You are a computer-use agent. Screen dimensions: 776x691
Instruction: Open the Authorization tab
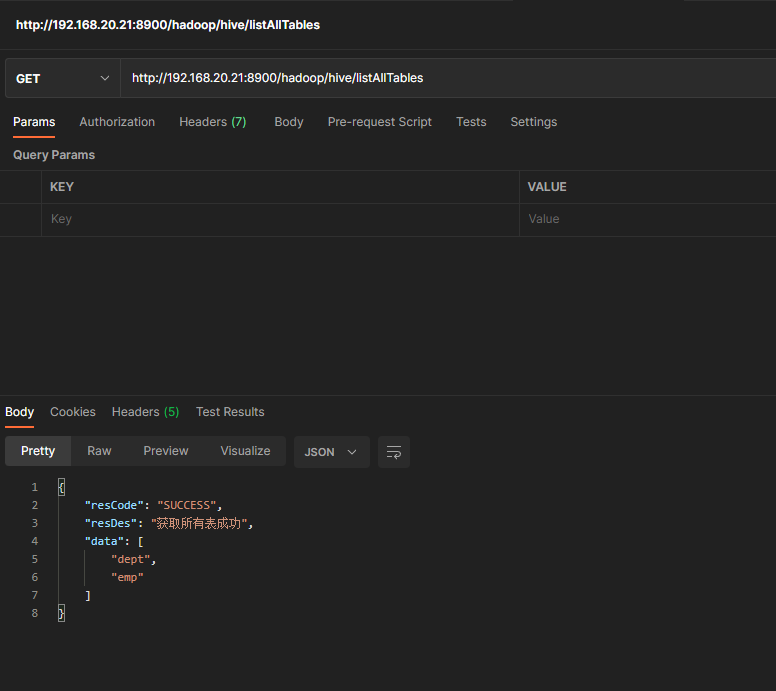pos(117,122)
